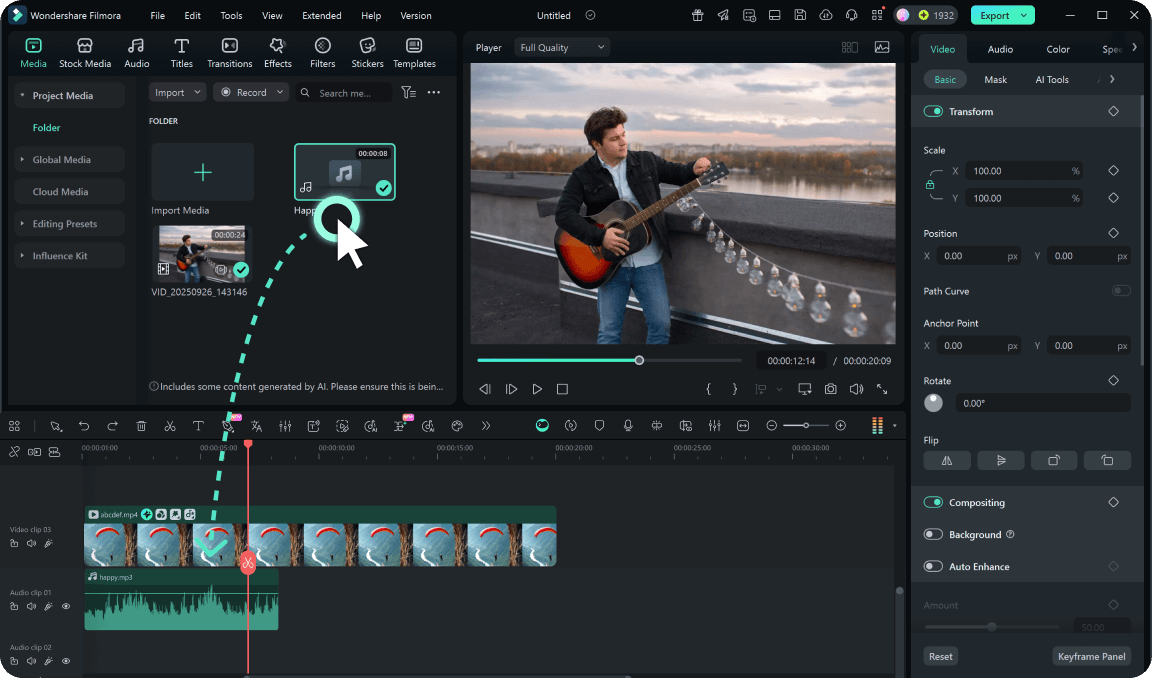Click the timeline zoom slider
Screen dimensions: 1152x678
806,426
